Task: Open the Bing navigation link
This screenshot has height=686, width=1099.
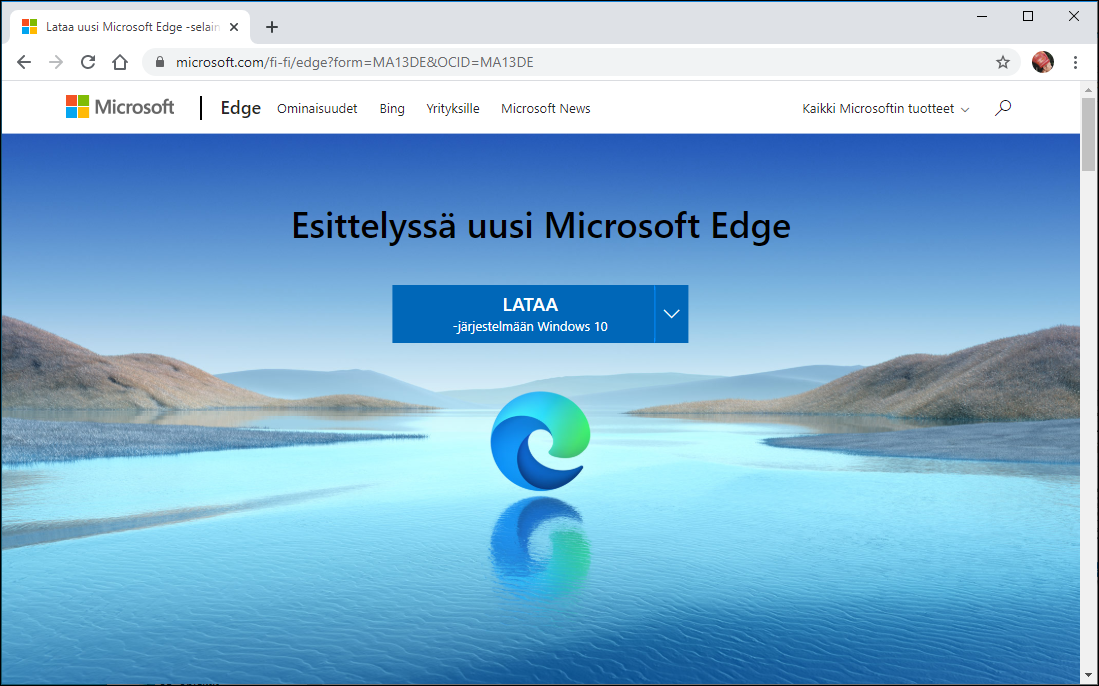Action: 391,109
